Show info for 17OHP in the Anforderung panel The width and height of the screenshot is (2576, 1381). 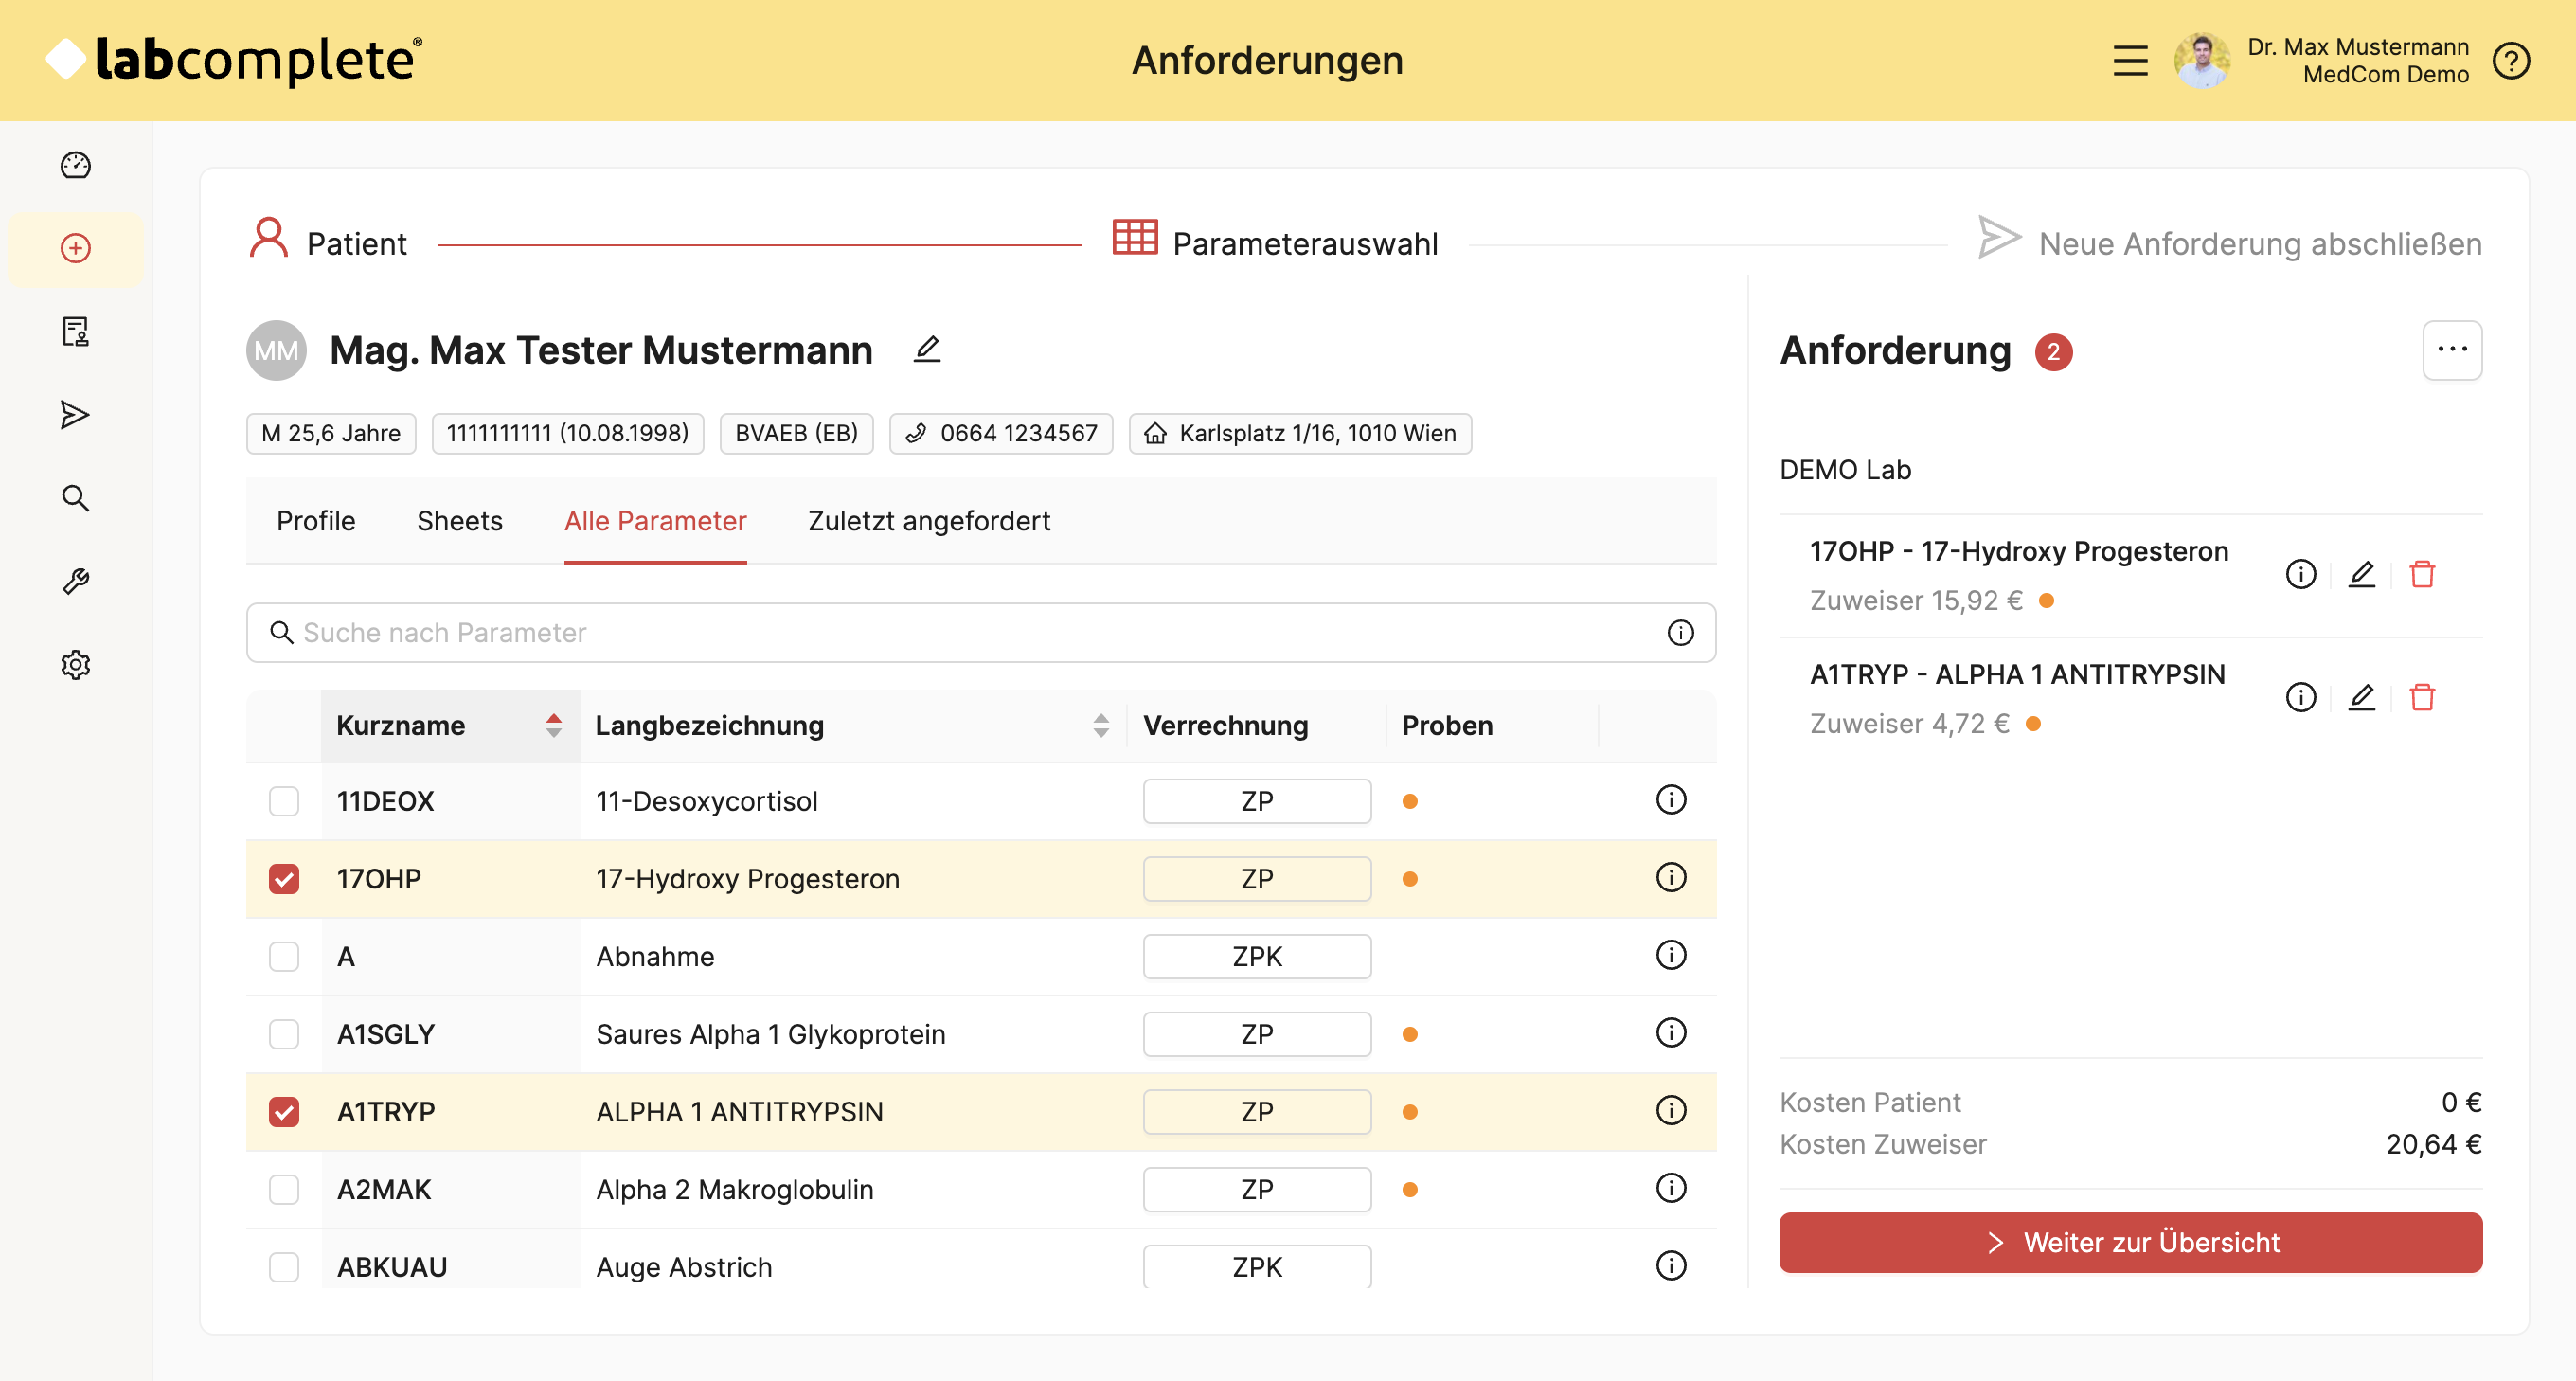pyautogui.click(x=2301, y=574)
